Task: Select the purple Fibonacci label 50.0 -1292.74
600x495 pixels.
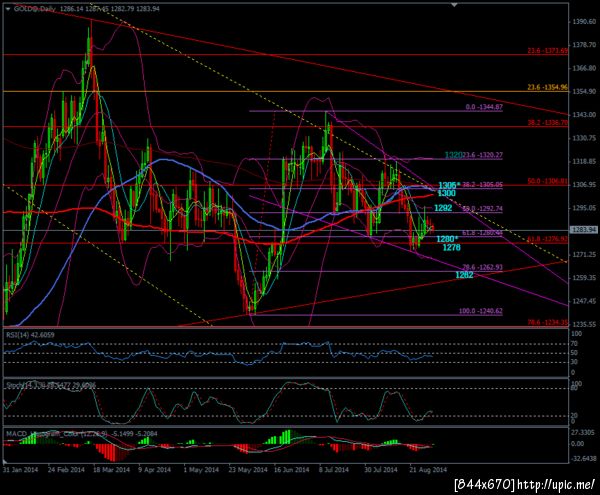Action: 482,209
